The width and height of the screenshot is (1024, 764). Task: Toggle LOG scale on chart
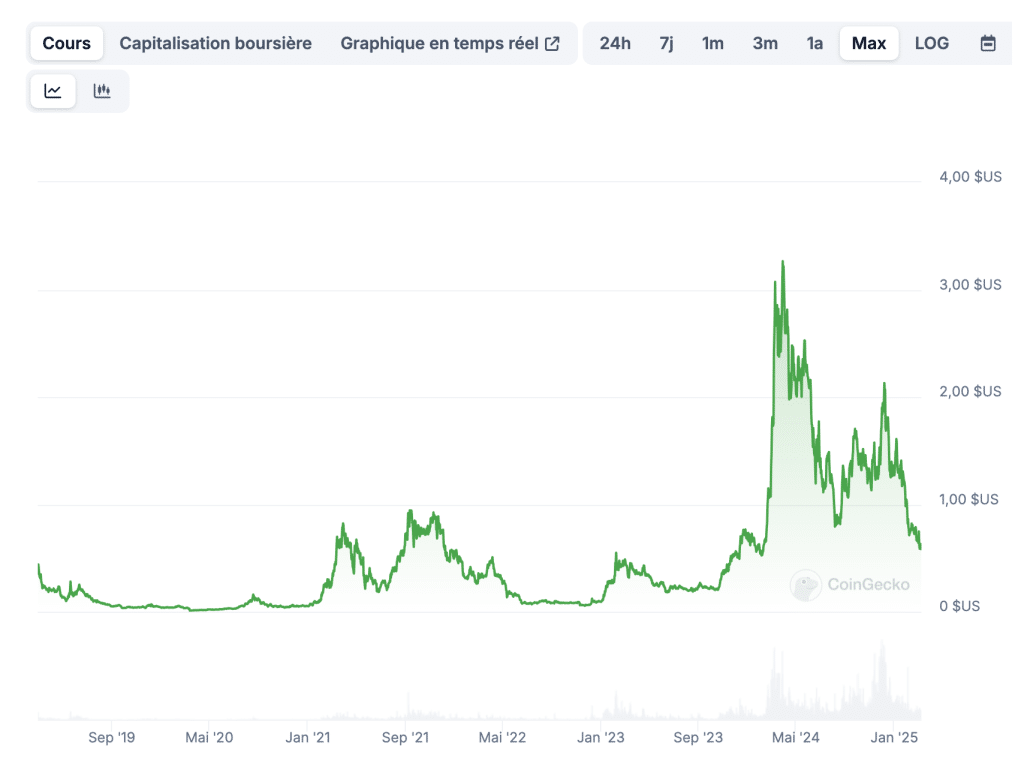click(x=932, y=43)
